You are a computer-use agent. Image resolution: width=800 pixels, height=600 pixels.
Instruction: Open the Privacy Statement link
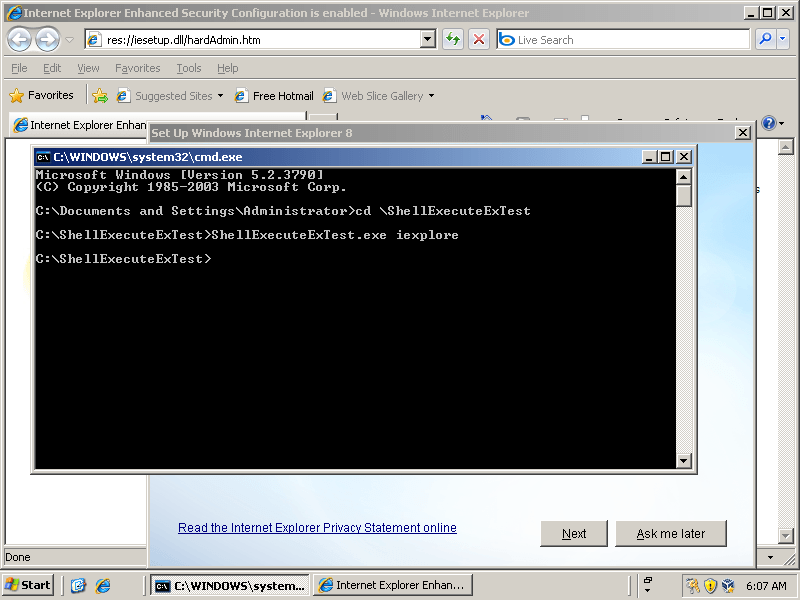316,527
